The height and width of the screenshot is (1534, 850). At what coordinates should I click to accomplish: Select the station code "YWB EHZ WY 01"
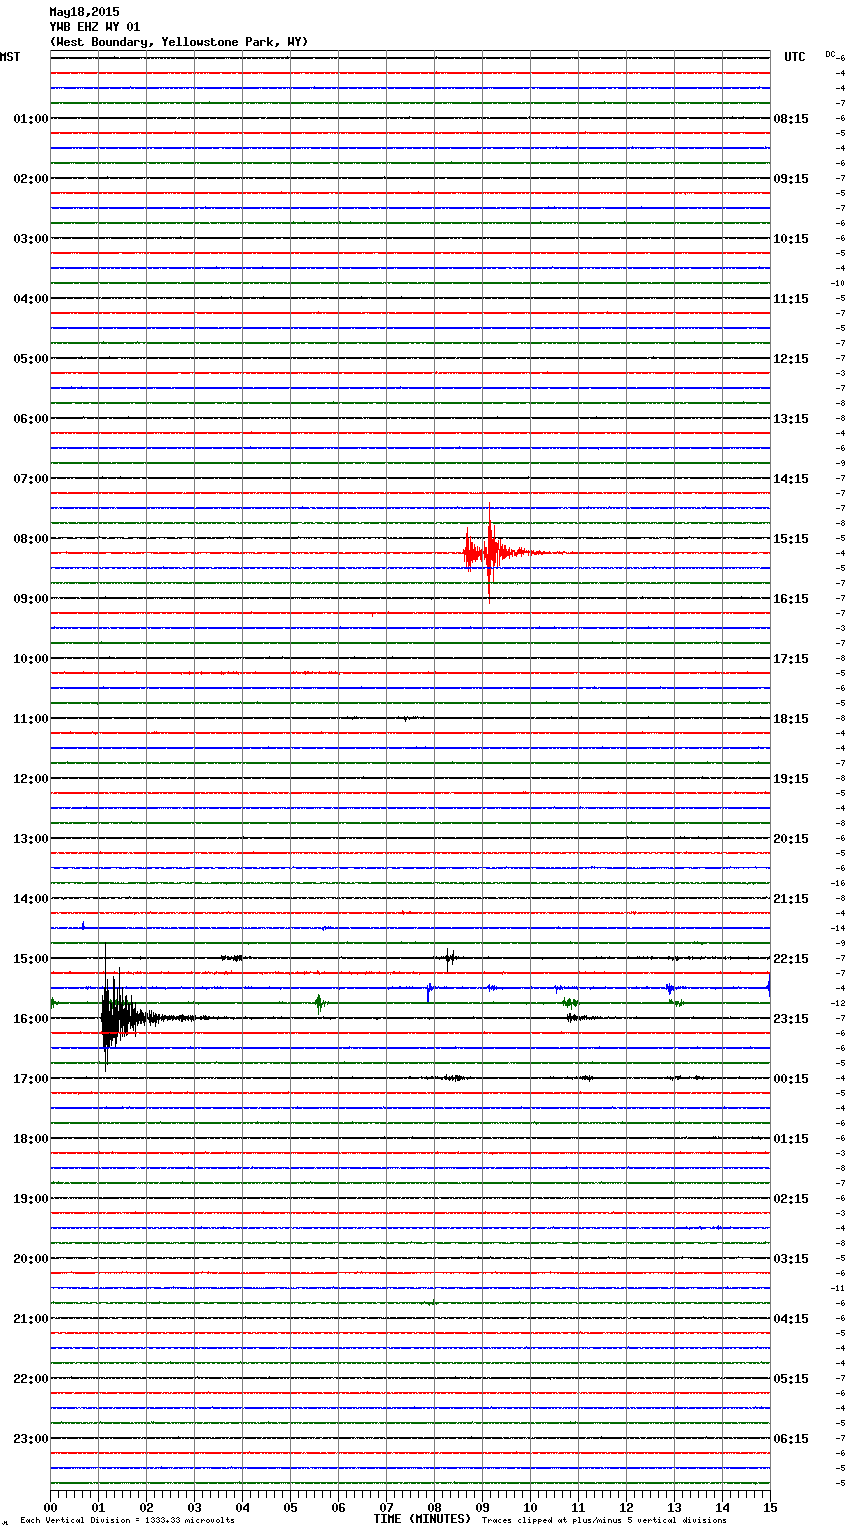[95, 27]
